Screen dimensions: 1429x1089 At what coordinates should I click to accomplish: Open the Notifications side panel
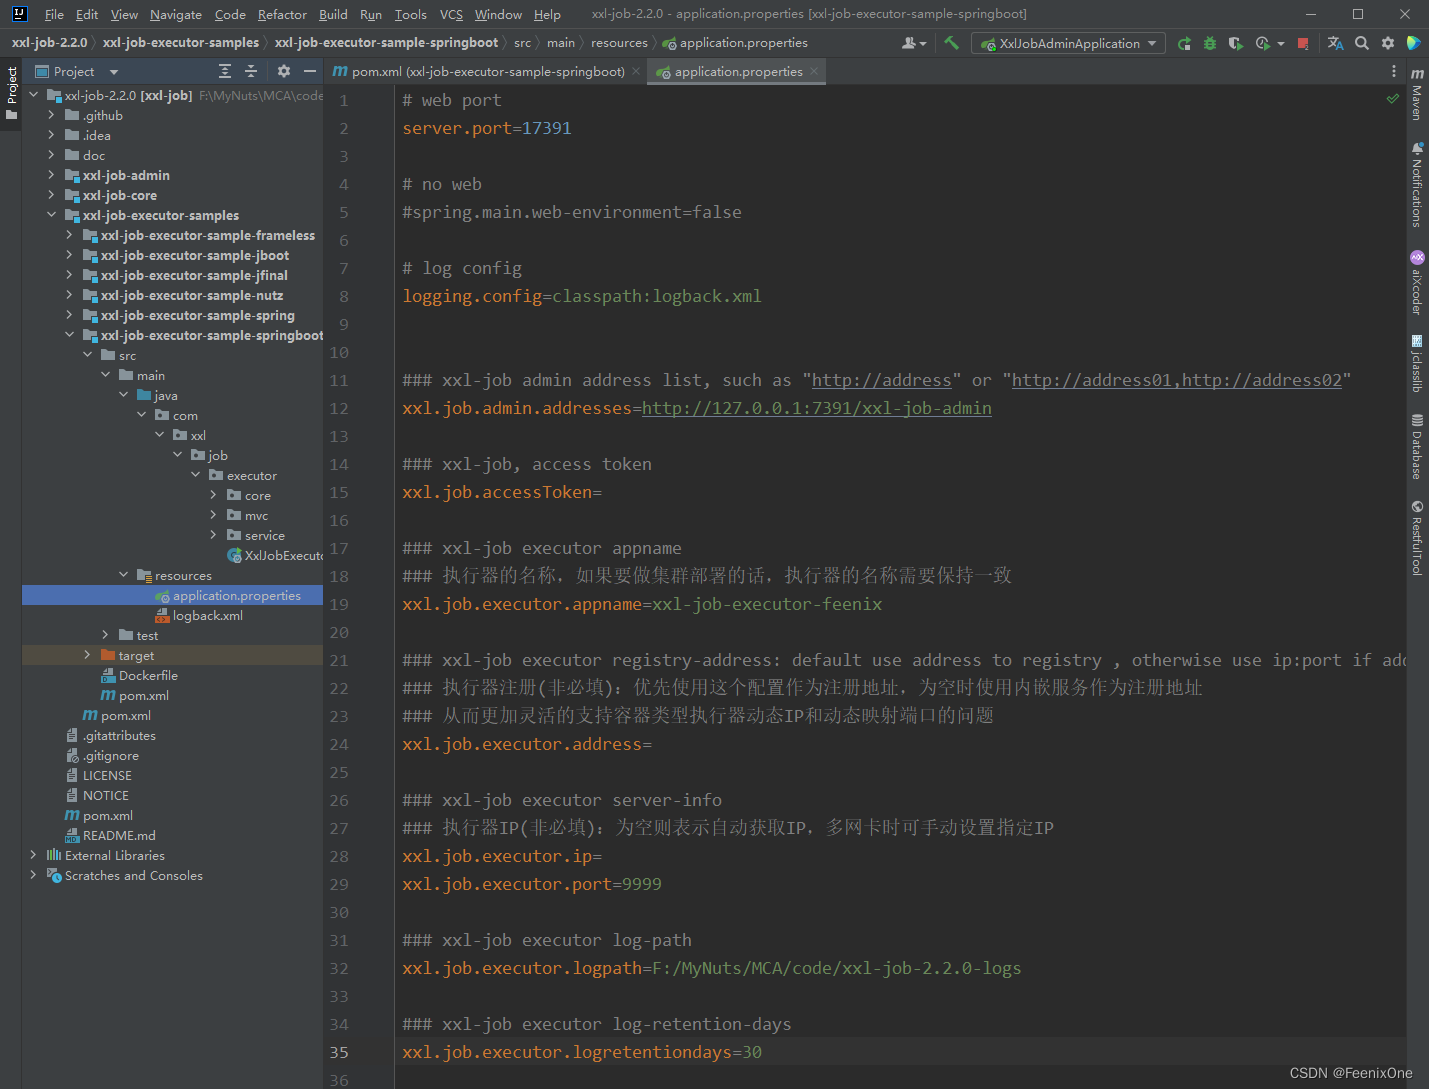pos(1417,185)
